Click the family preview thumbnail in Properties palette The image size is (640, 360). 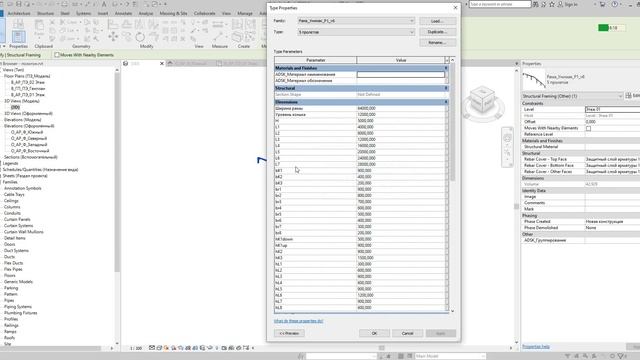click(534, 79)
